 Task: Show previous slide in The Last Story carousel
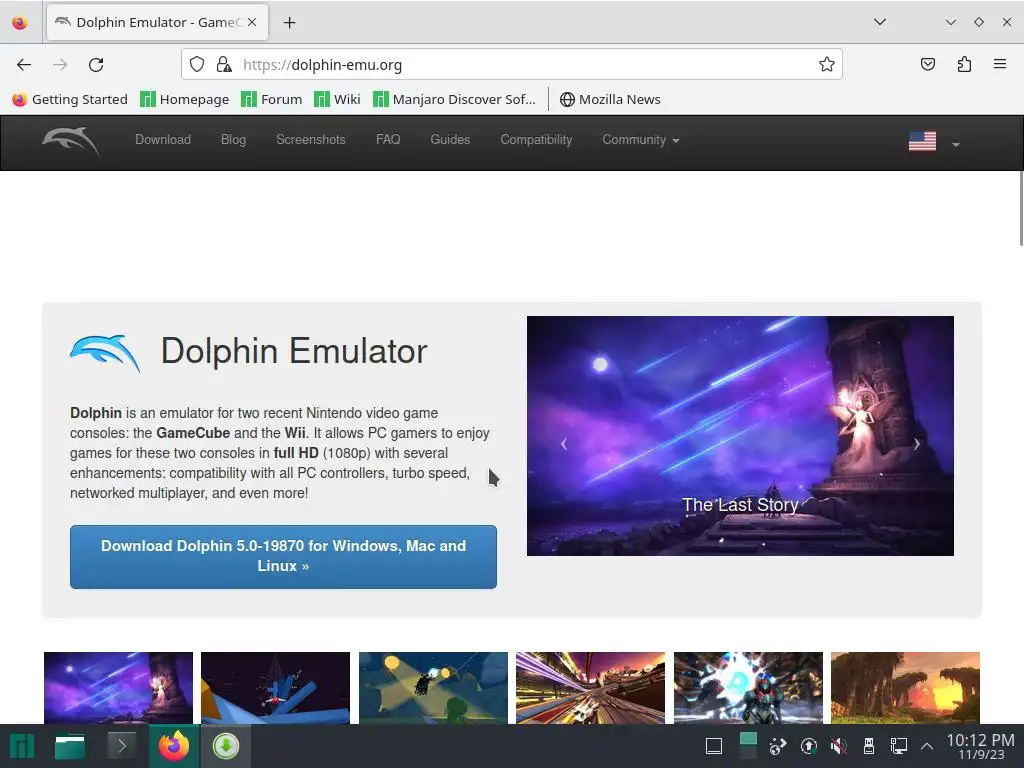564,444
